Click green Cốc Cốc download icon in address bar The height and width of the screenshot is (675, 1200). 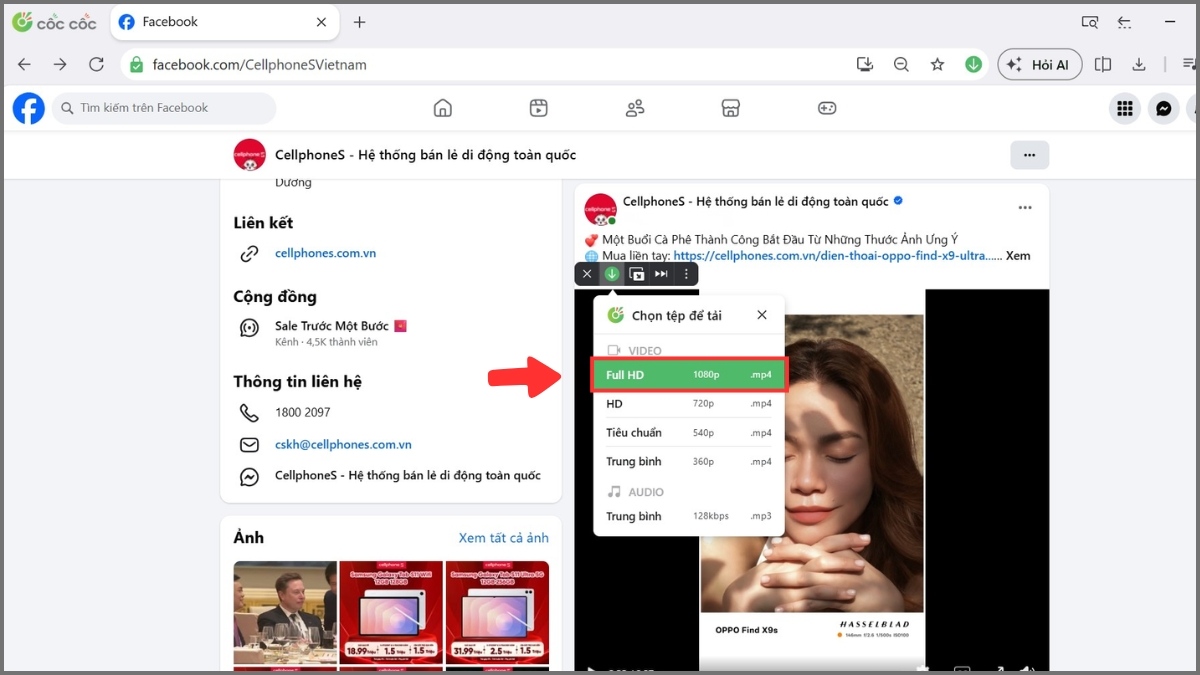(973, 64)
